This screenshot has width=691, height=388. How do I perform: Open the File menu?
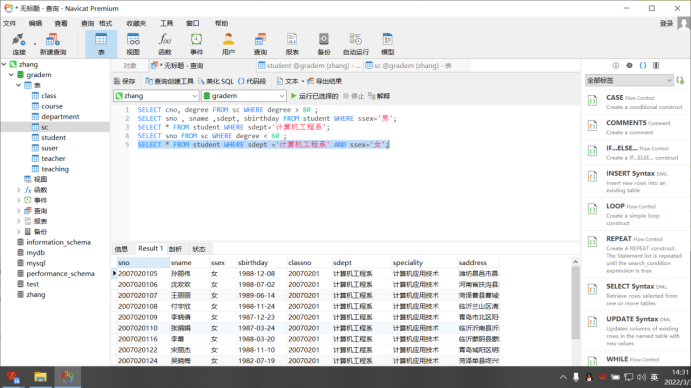coord(10,23)
